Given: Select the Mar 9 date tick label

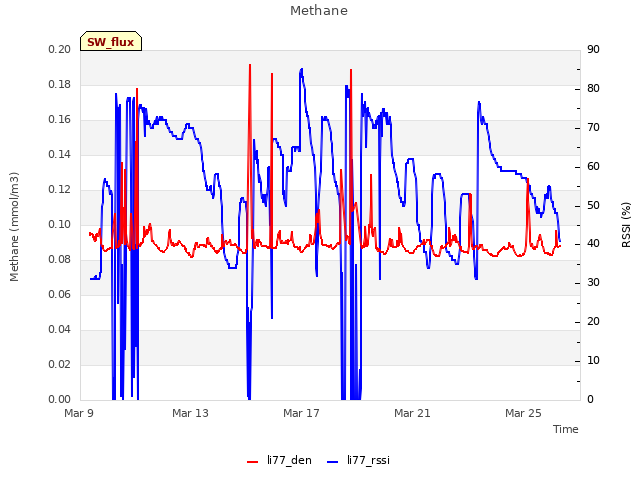Looking at the screenshot, I should coord(79,413).
